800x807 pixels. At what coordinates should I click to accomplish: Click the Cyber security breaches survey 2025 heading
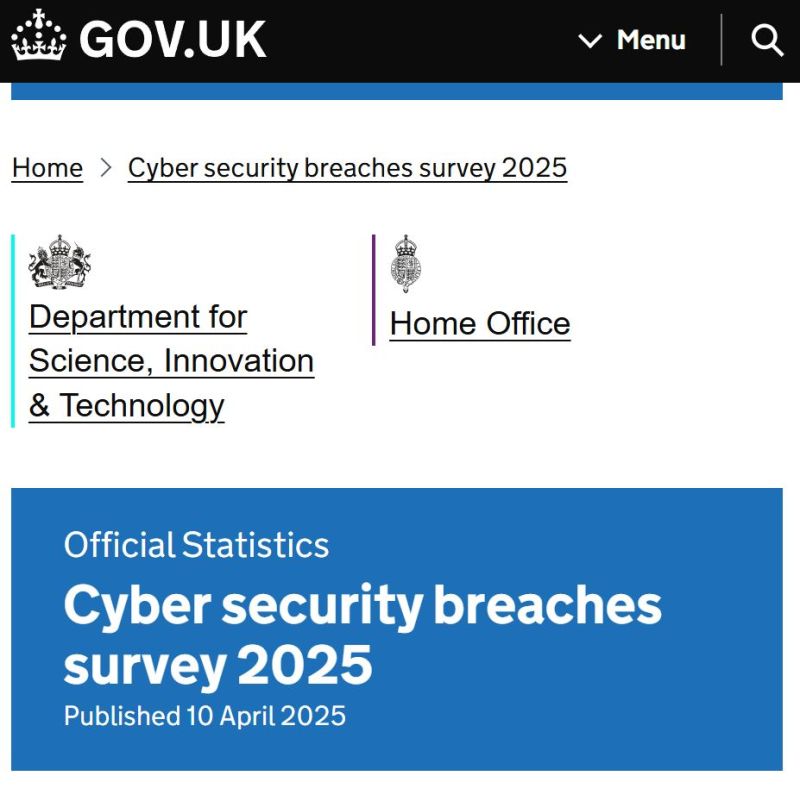362,635
